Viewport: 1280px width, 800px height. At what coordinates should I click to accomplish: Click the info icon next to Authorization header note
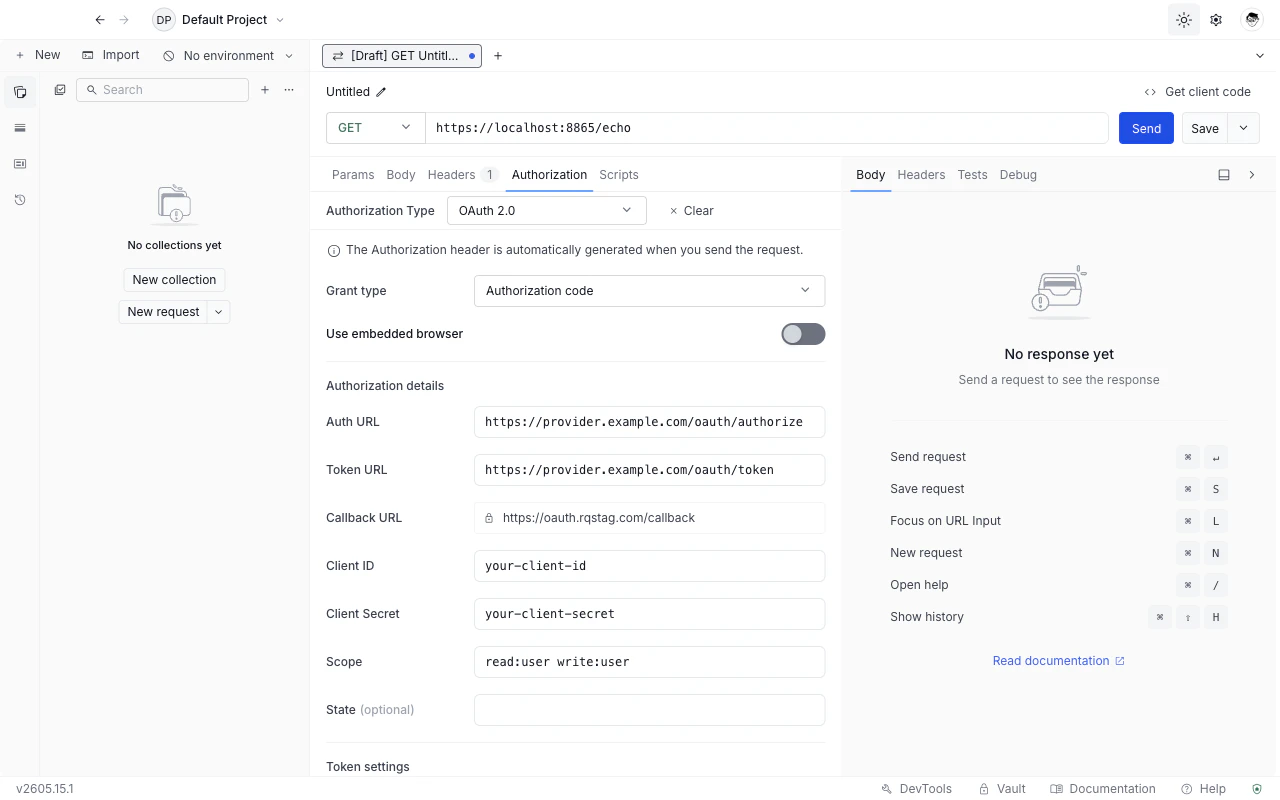coord(334,251)
